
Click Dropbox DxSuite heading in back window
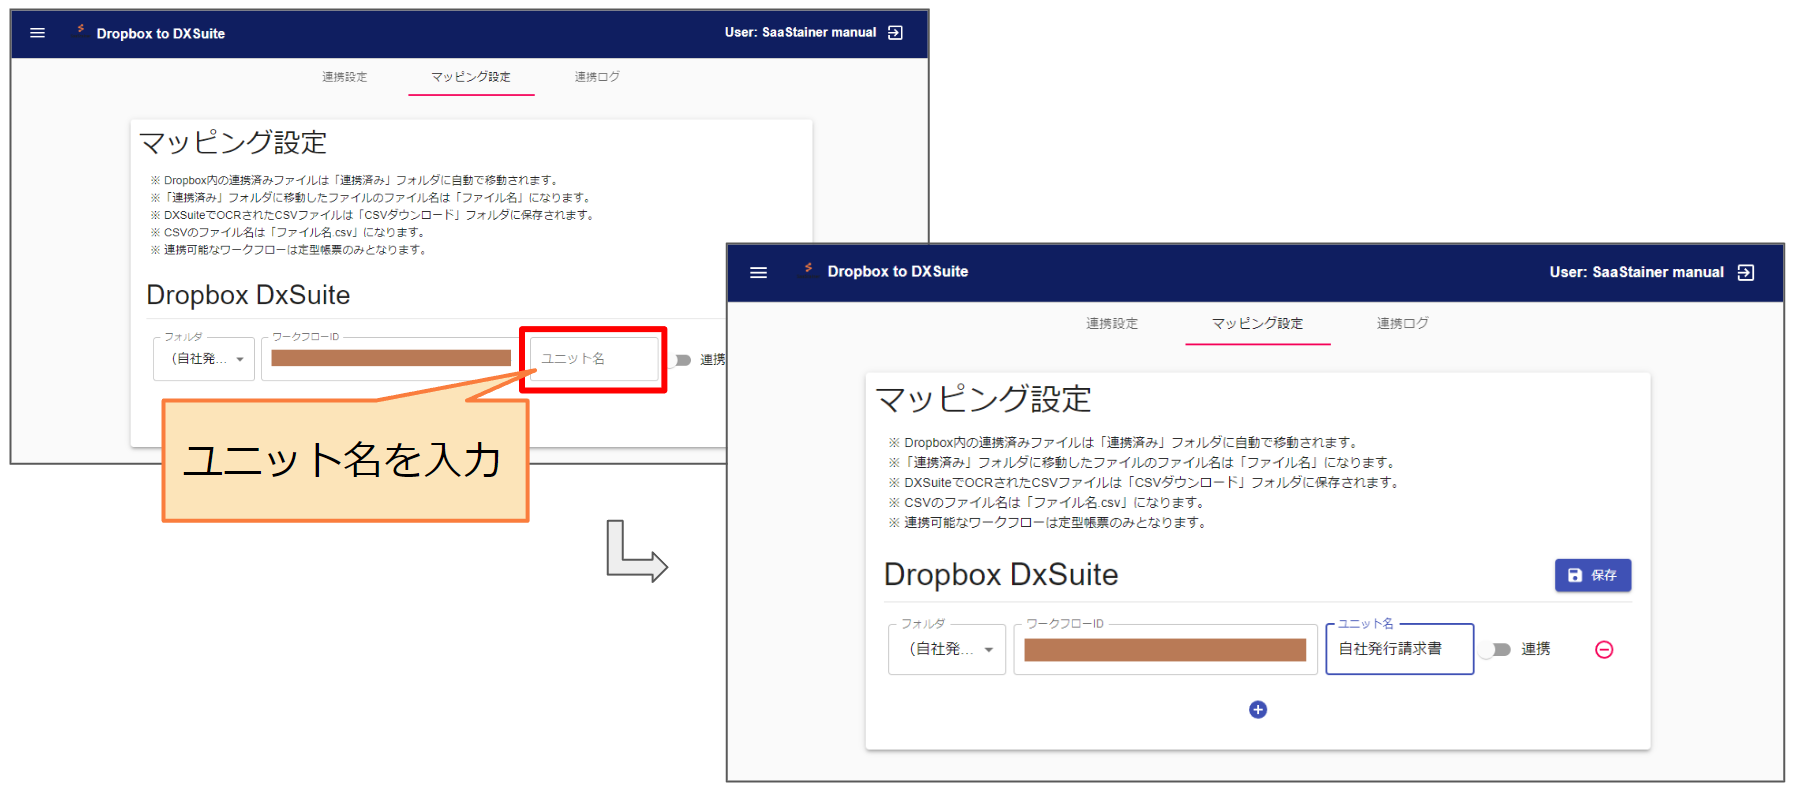(x=248, y=295)
